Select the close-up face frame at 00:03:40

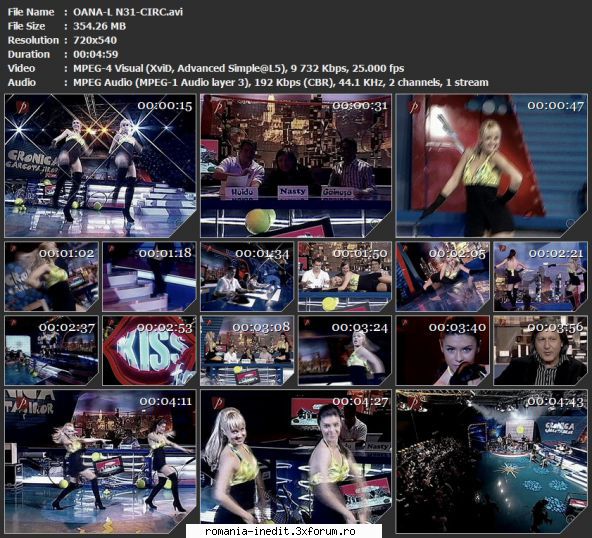point(442,350)
